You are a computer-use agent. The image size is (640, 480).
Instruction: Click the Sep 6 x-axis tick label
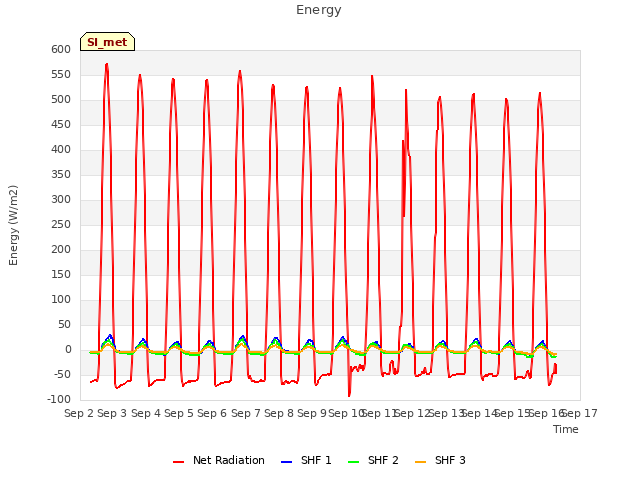[212, 413]
